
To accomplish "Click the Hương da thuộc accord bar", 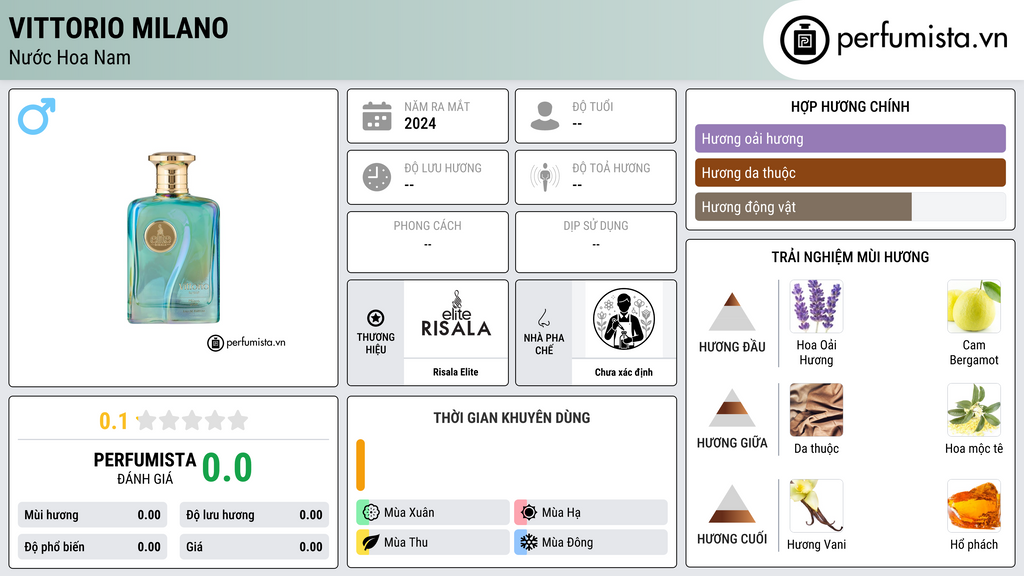I will pos(850,172).
